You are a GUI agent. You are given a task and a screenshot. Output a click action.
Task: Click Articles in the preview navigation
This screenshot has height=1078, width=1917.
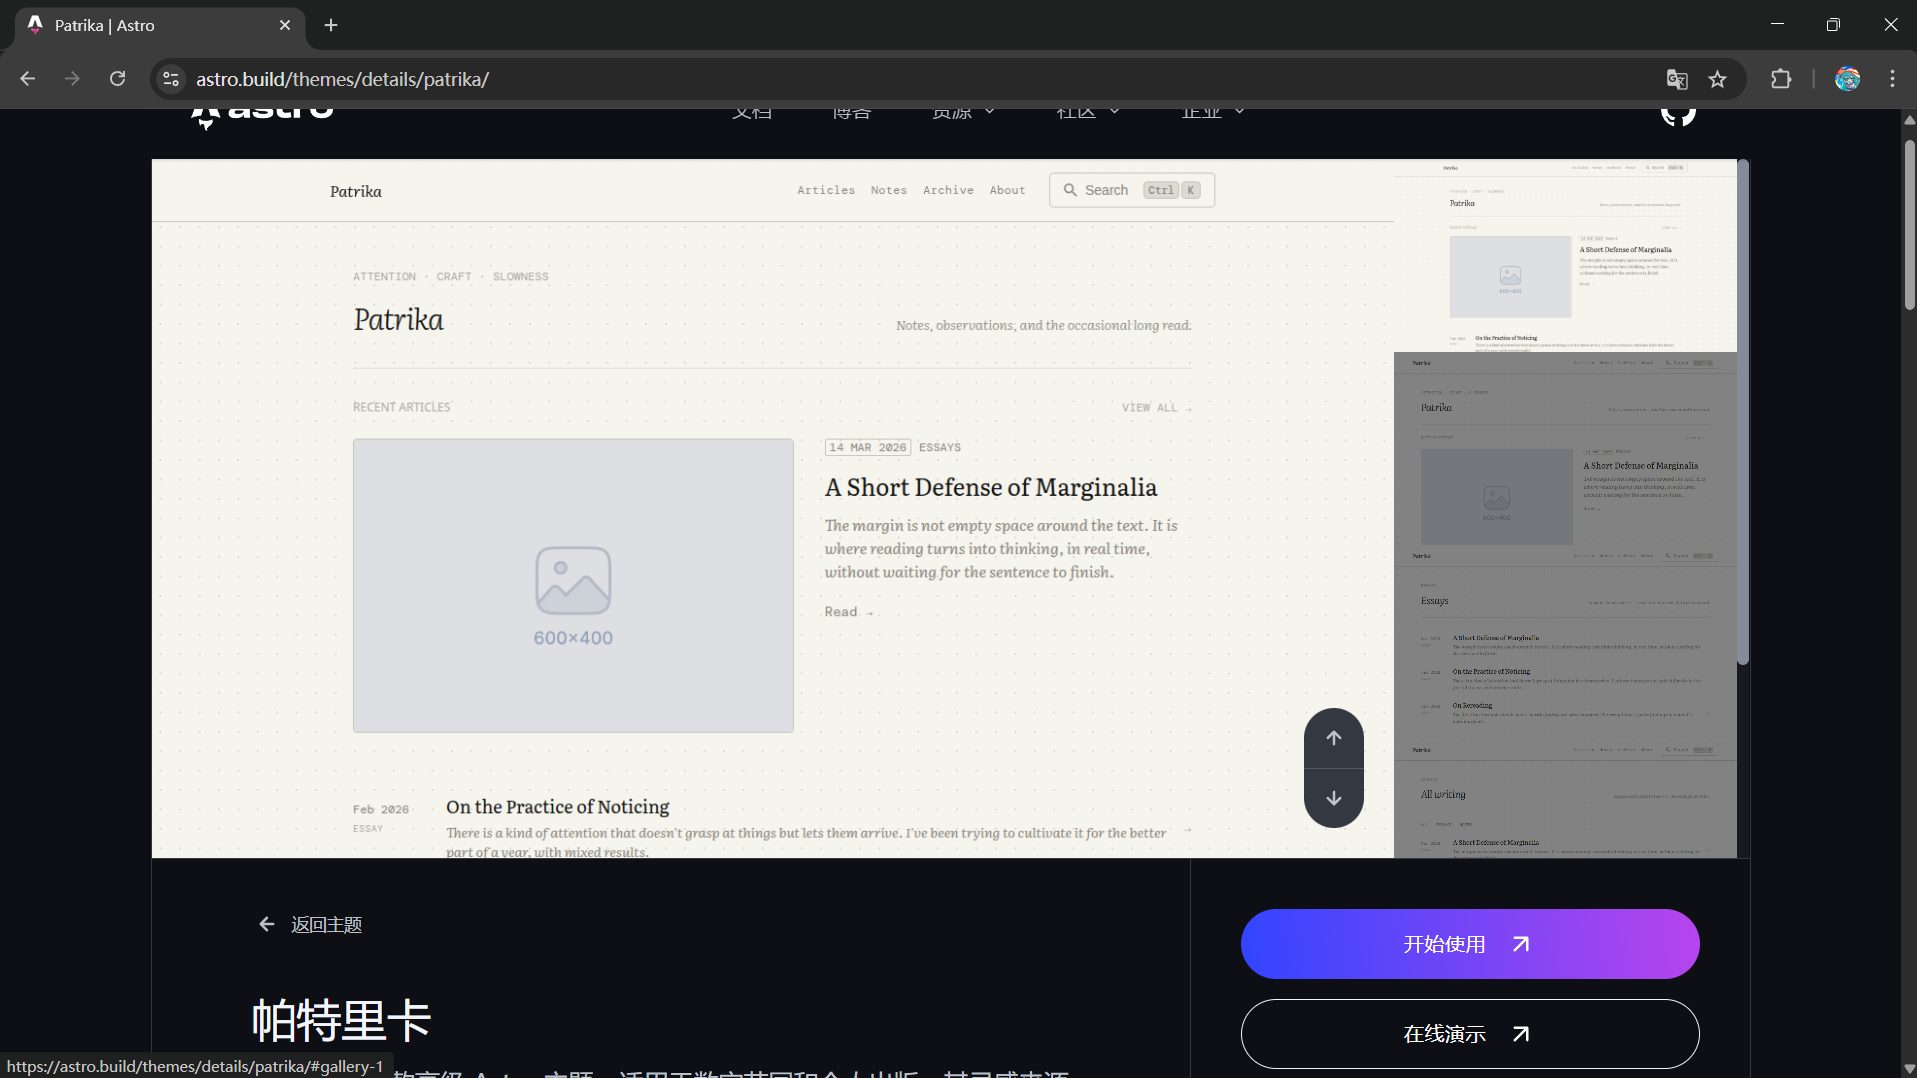coord(826,190)
